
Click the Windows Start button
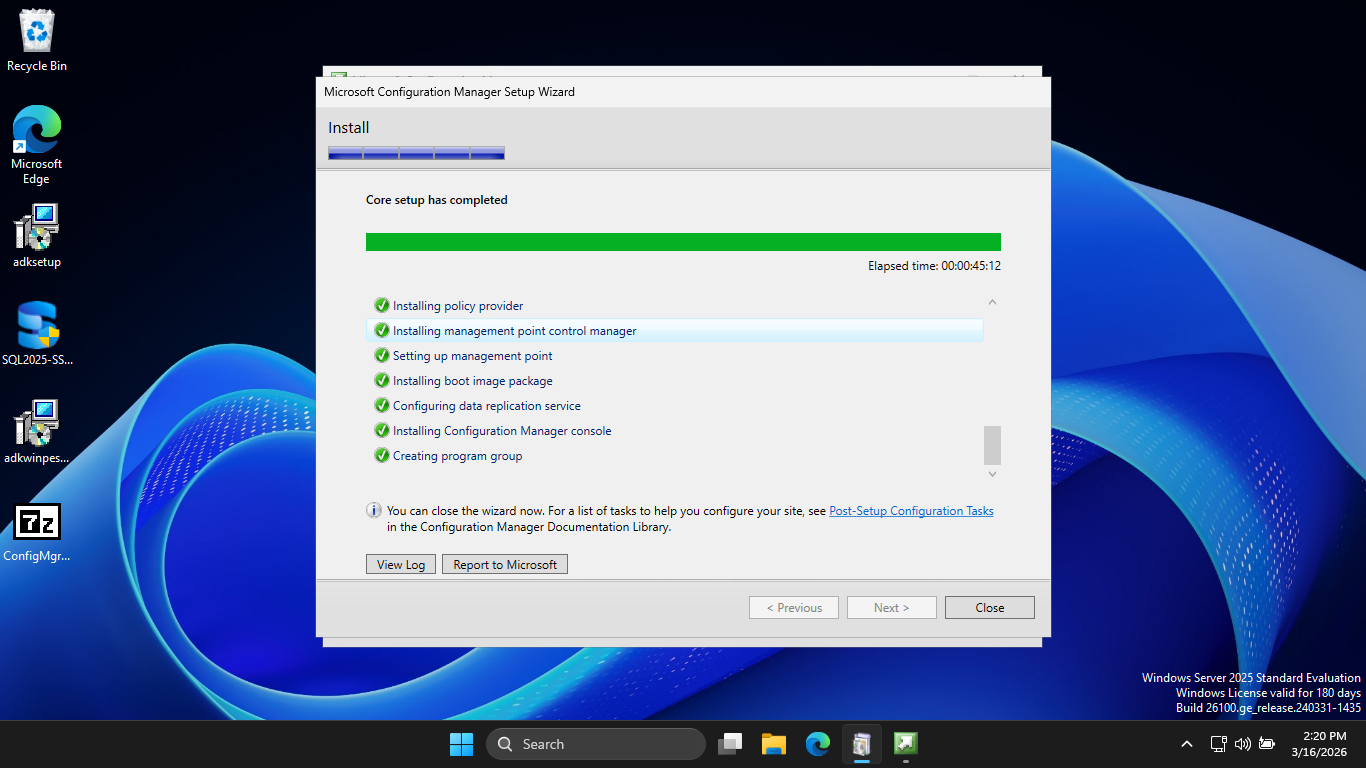461,744
